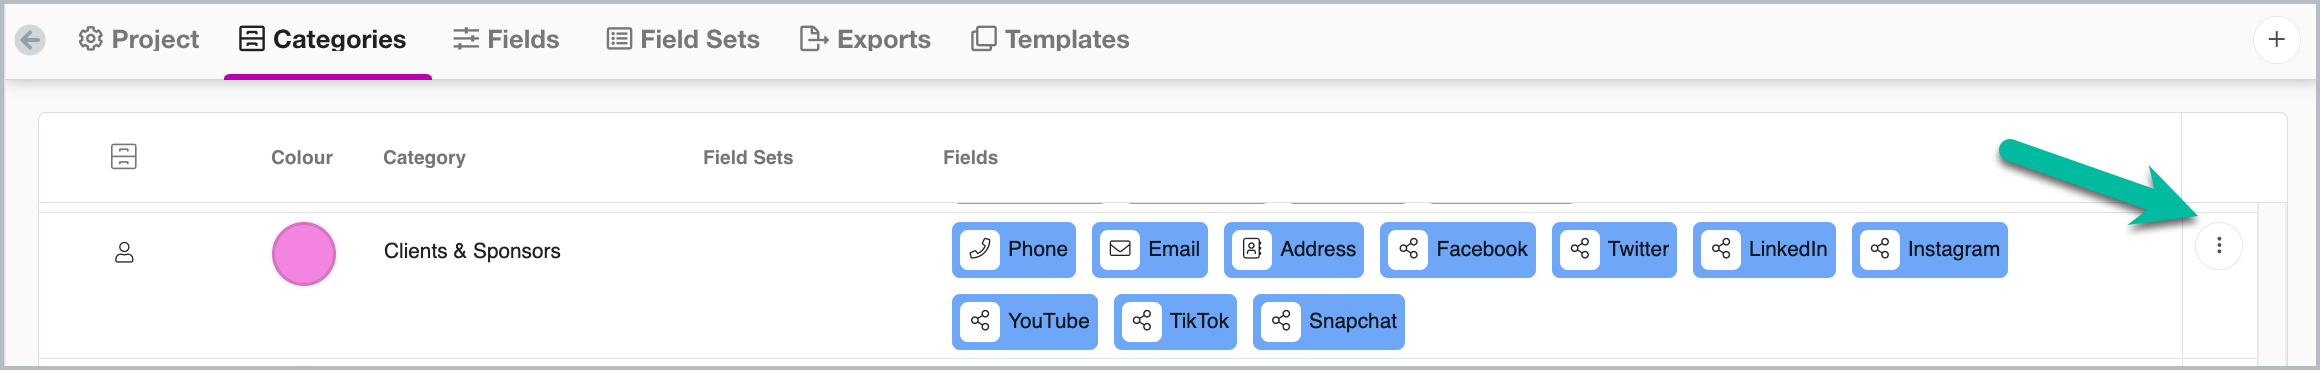Open the Field Sets tab
Viewport: 2320px width, 370px height.
tap(683, 39)
